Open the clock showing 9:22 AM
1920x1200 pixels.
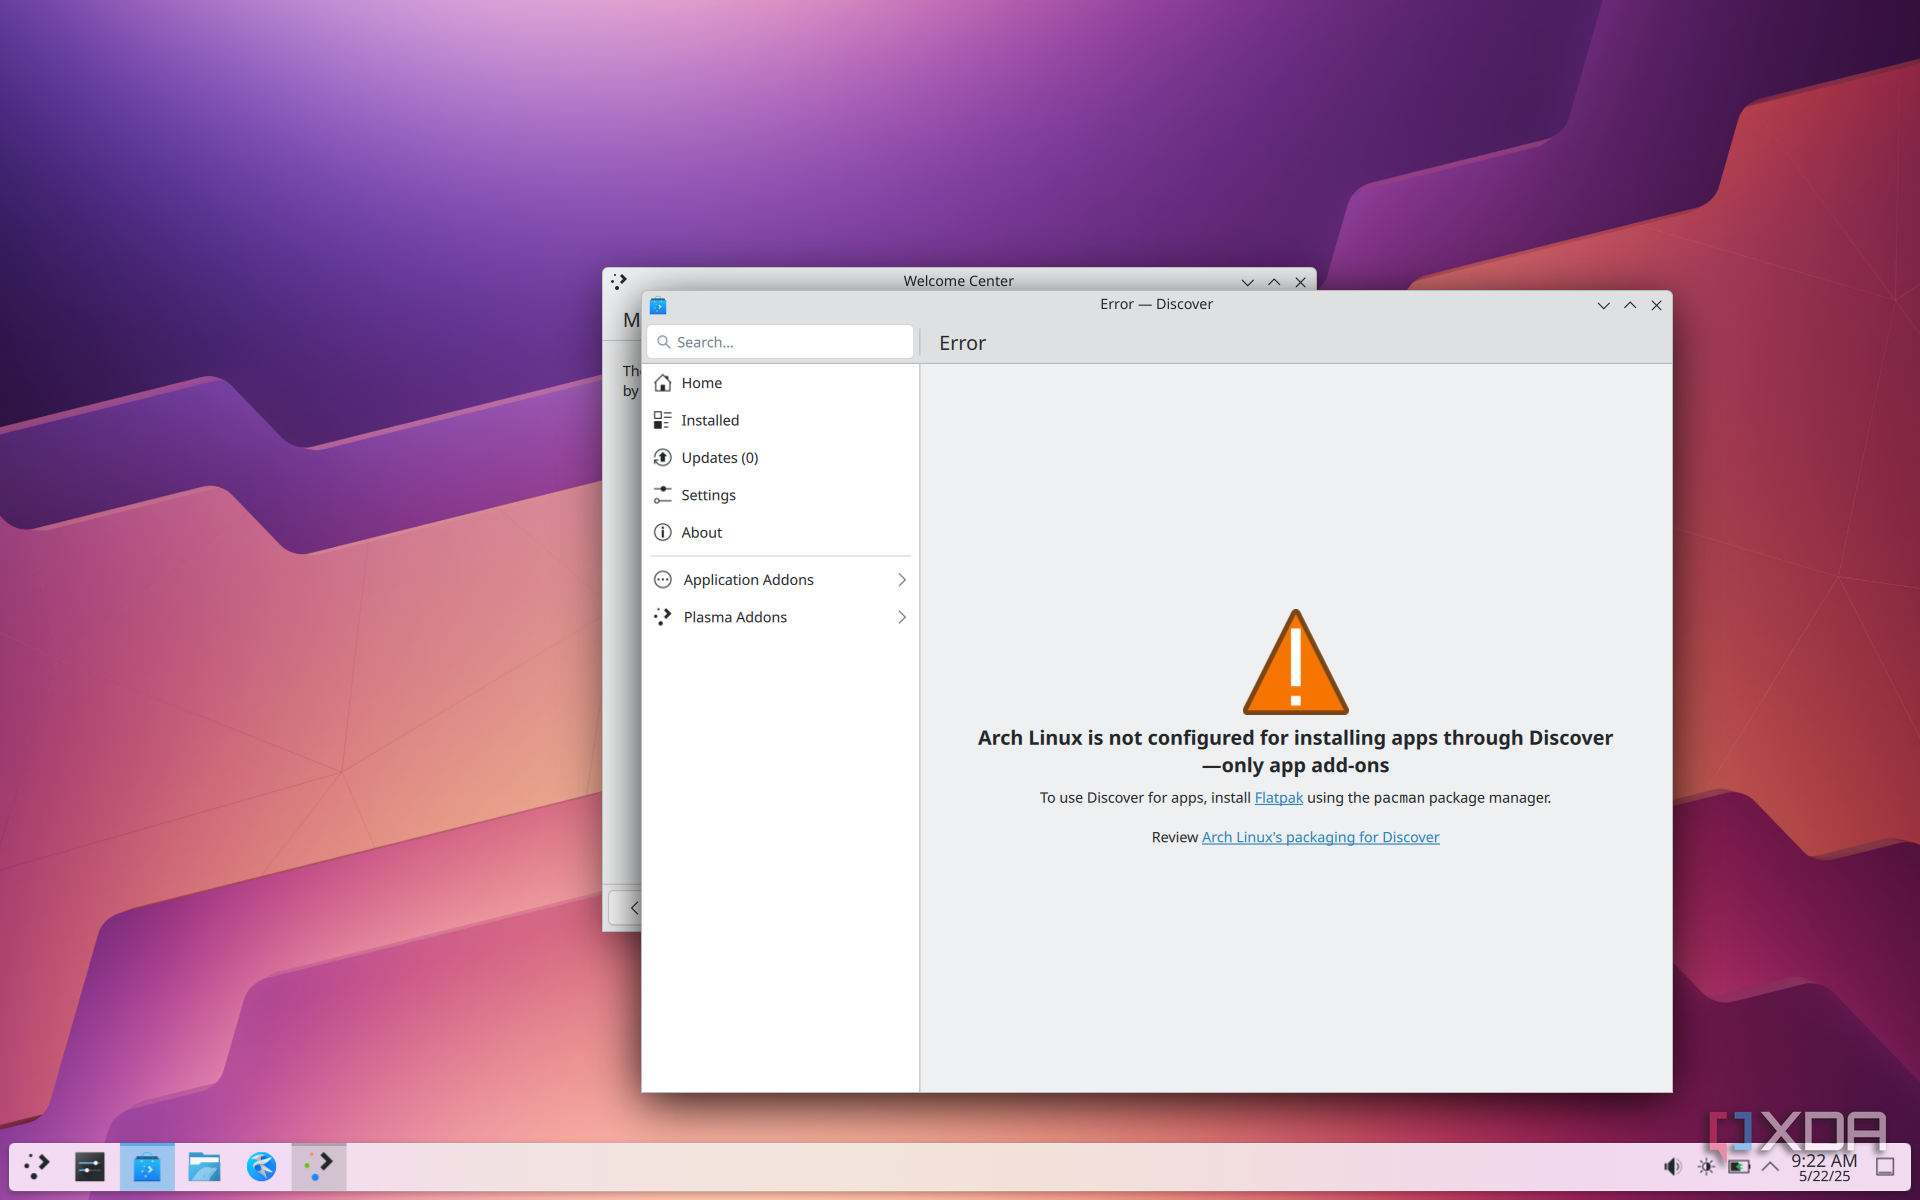[1824, 1167]
